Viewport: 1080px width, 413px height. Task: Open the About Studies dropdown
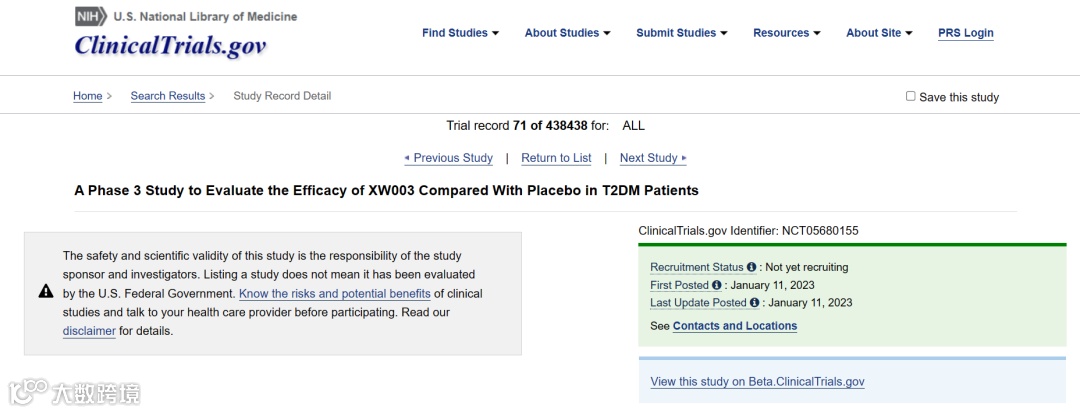(x=568, y=33)
